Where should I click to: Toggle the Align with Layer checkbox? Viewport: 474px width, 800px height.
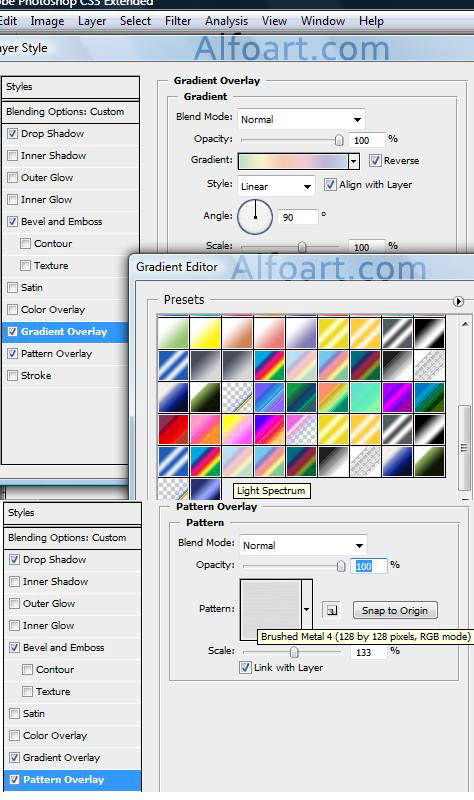pos(330,184)
